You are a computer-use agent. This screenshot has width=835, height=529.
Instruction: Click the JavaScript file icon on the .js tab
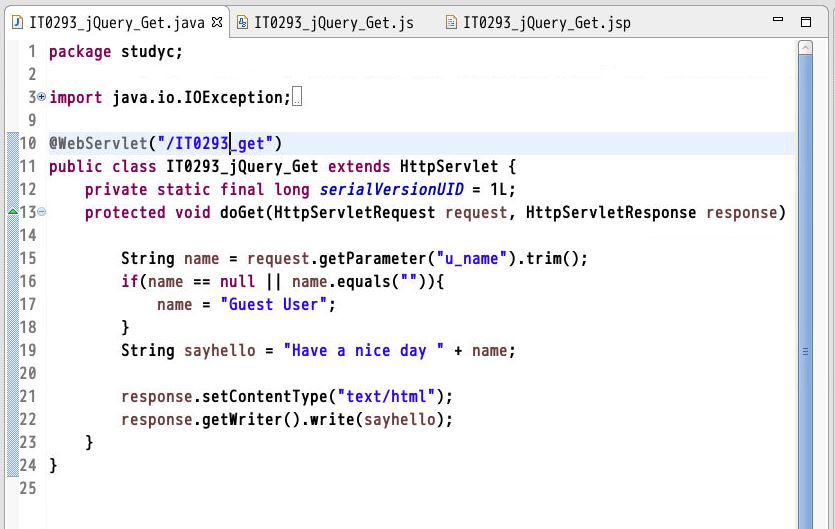pos(242,22)
